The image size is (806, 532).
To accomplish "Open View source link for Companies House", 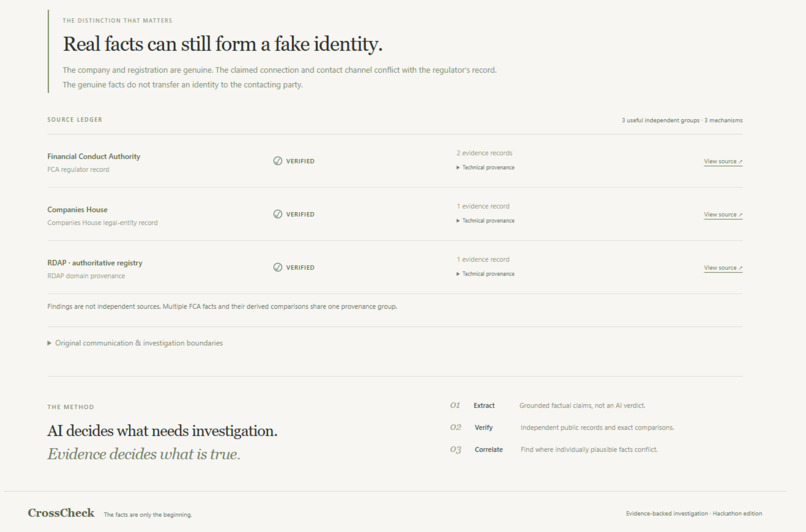I will click(723, 214).
